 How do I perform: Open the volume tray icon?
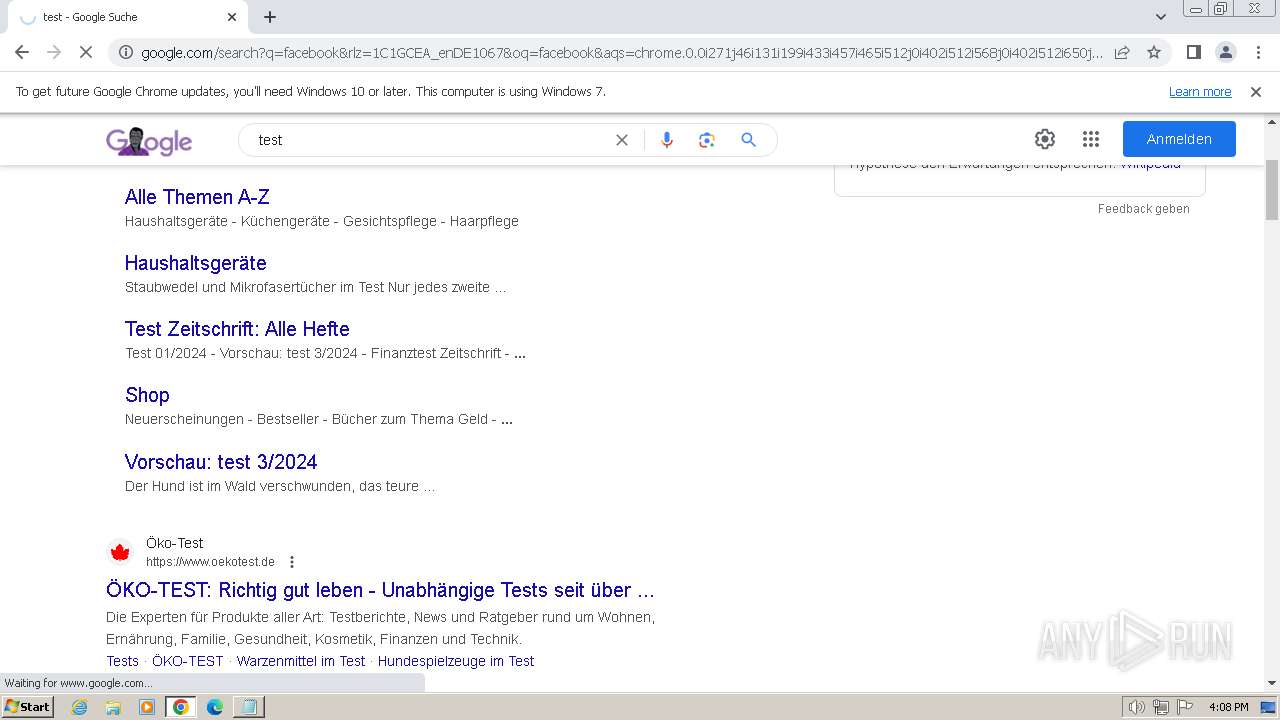(1137, 707)
